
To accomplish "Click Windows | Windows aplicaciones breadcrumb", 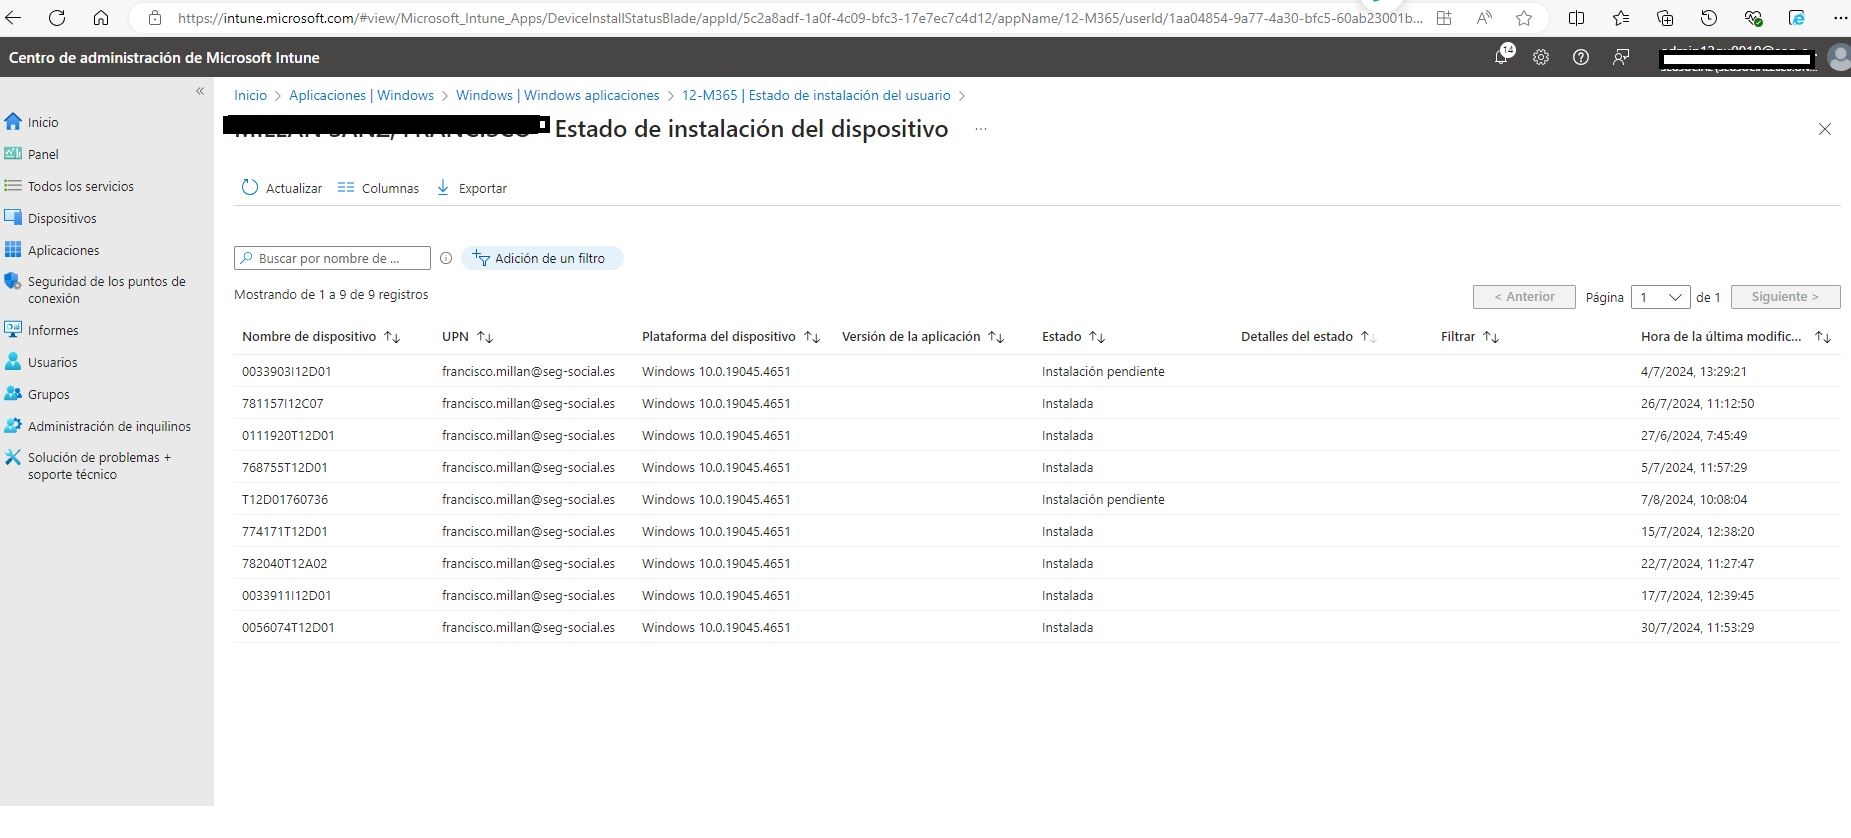I will tap(558, 95).
